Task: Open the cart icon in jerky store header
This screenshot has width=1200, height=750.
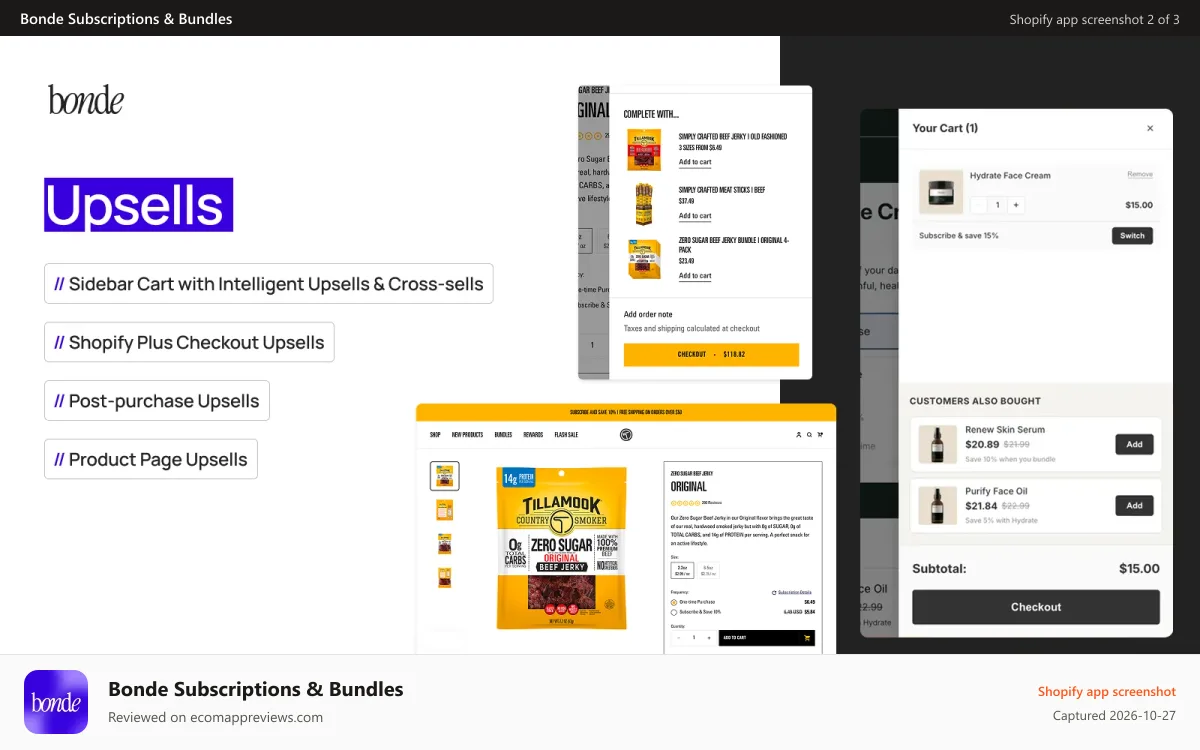Action: pos(820,435)
